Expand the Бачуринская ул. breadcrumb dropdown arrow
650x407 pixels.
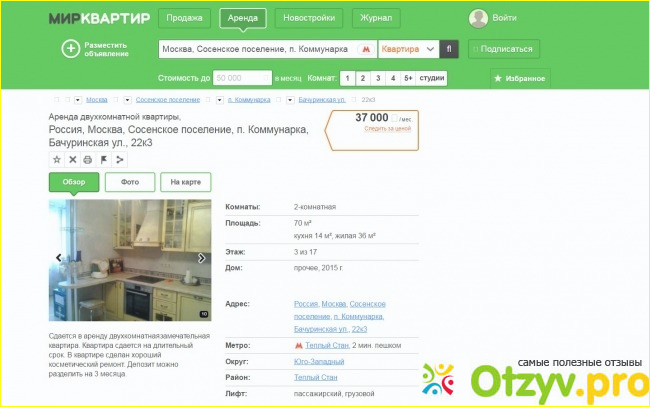click(x=290, y=100)
